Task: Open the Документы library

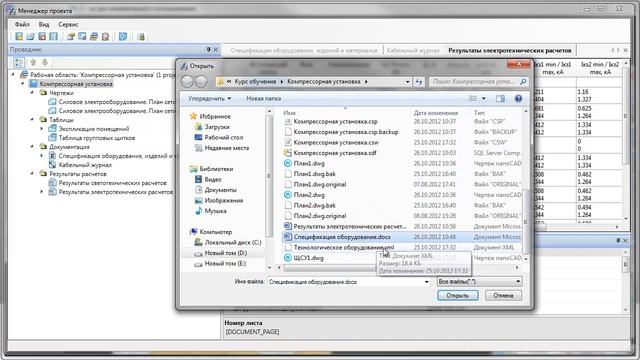Action: click(220, 190)
